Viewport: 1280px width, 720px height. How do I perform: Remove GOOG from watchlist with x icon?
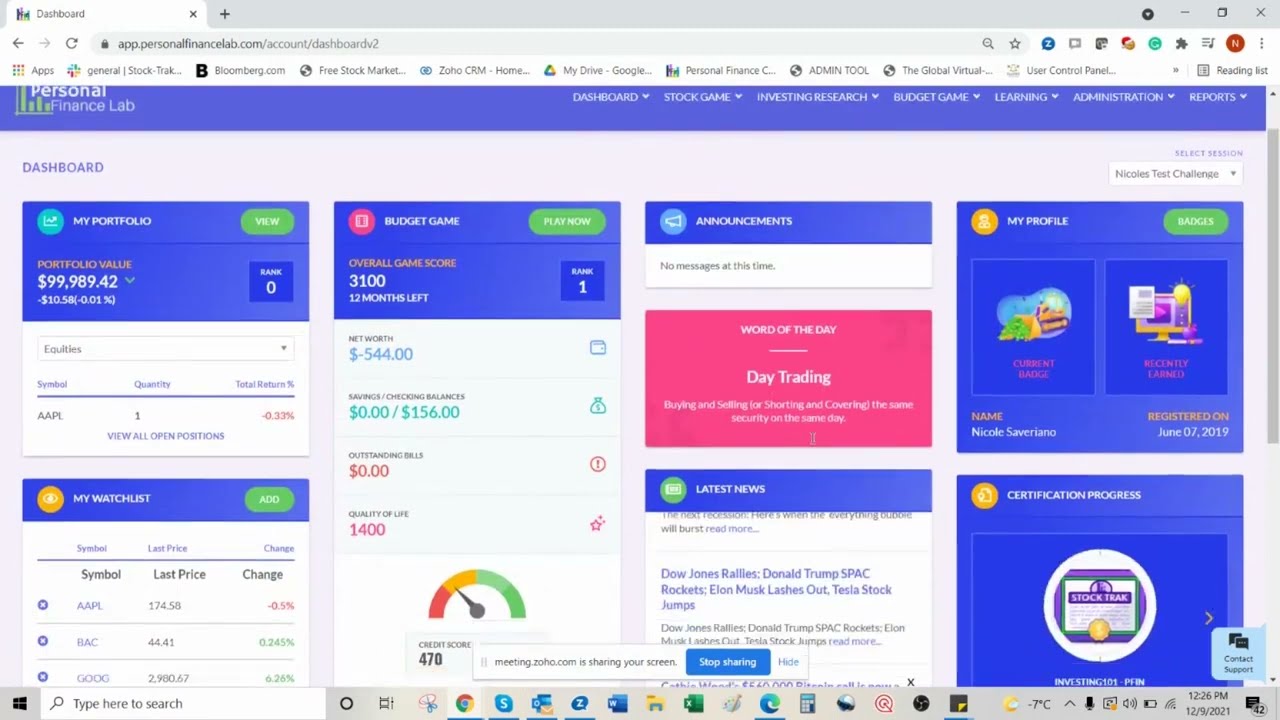[43, 677]
